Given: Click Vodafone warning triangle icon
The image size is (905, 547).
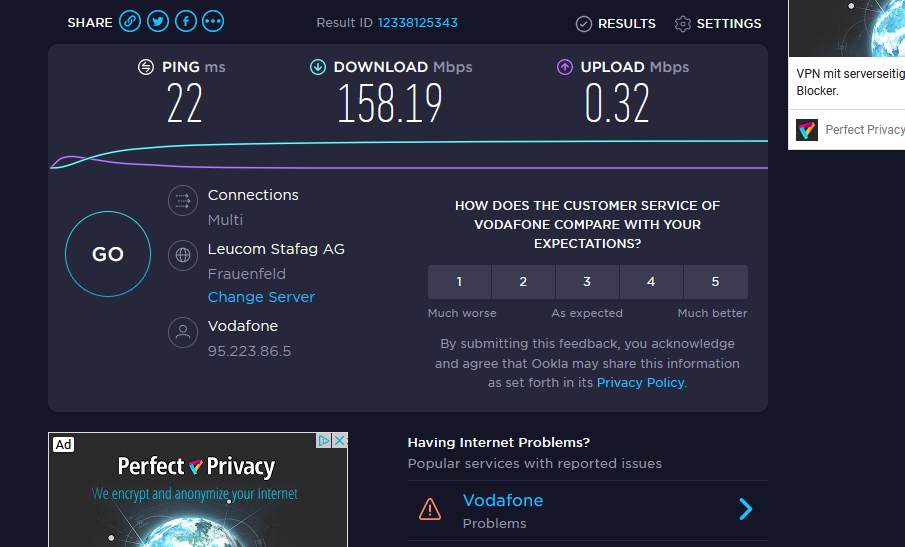Looking at the screenshot, I should click(x=430, y=509).
